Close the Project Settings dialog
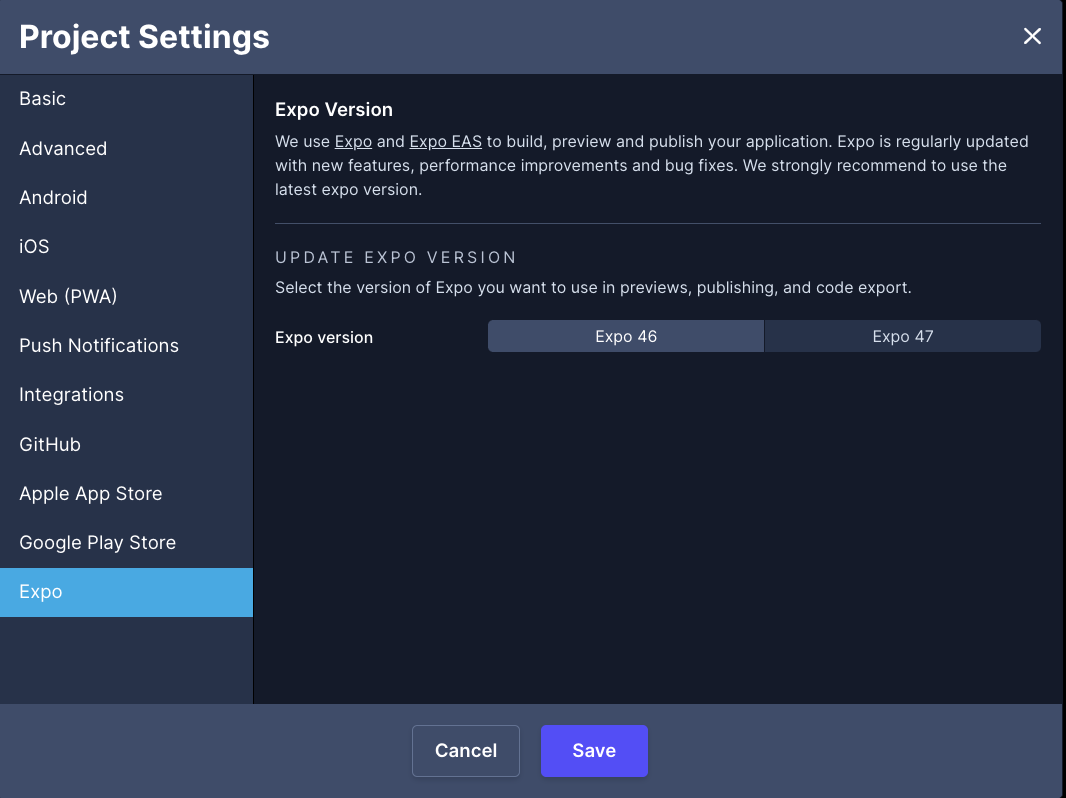Screen dimensions: 1066x798 [x=1032, y=36]
